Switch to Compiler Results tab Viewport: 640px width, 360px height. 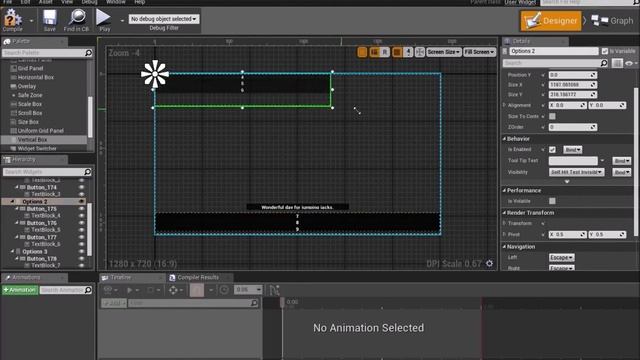click(199, 278)
